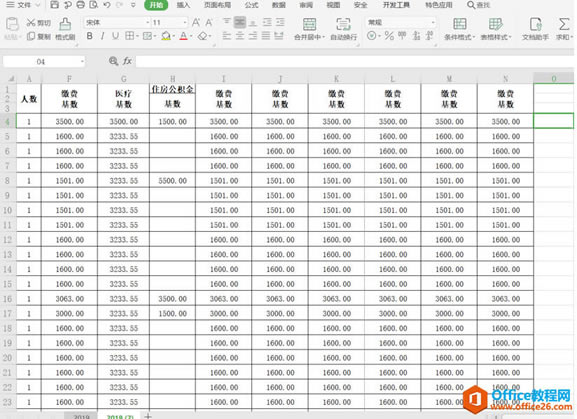Screen dimensions: 577x419
Task: Expand the font size dropdown
Action: (x=185, y=22)
